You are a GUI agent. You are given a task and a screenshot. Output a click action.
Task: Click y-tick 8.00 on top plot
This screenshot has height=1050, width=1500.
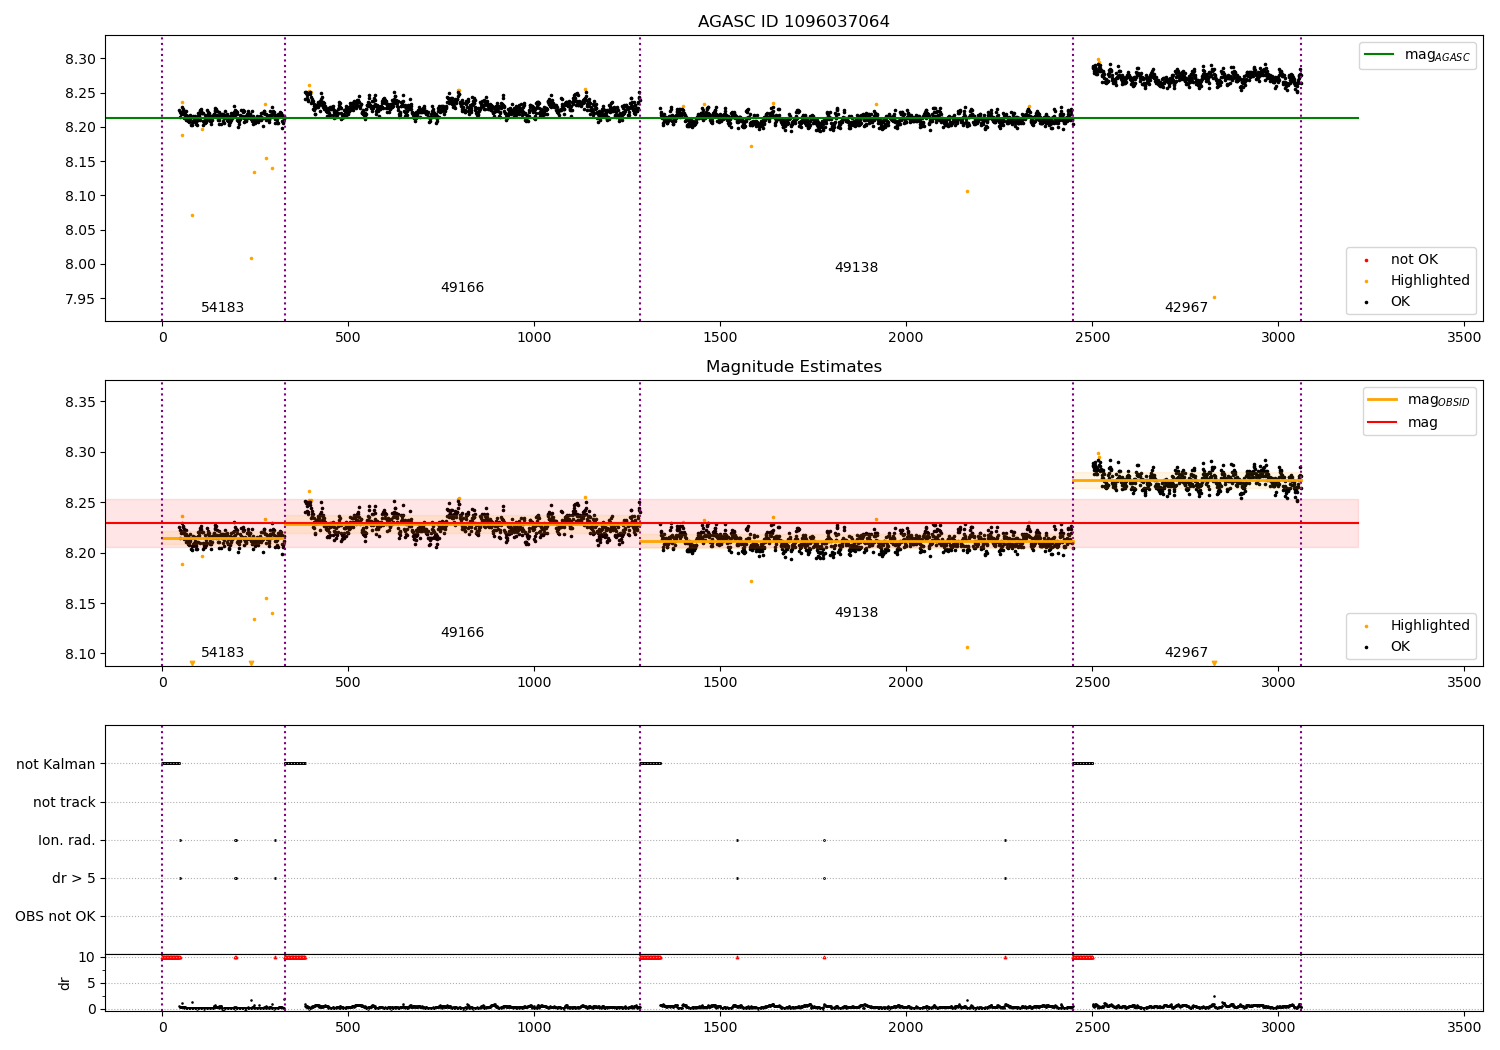pyautogui.click(x=79, y=265)
